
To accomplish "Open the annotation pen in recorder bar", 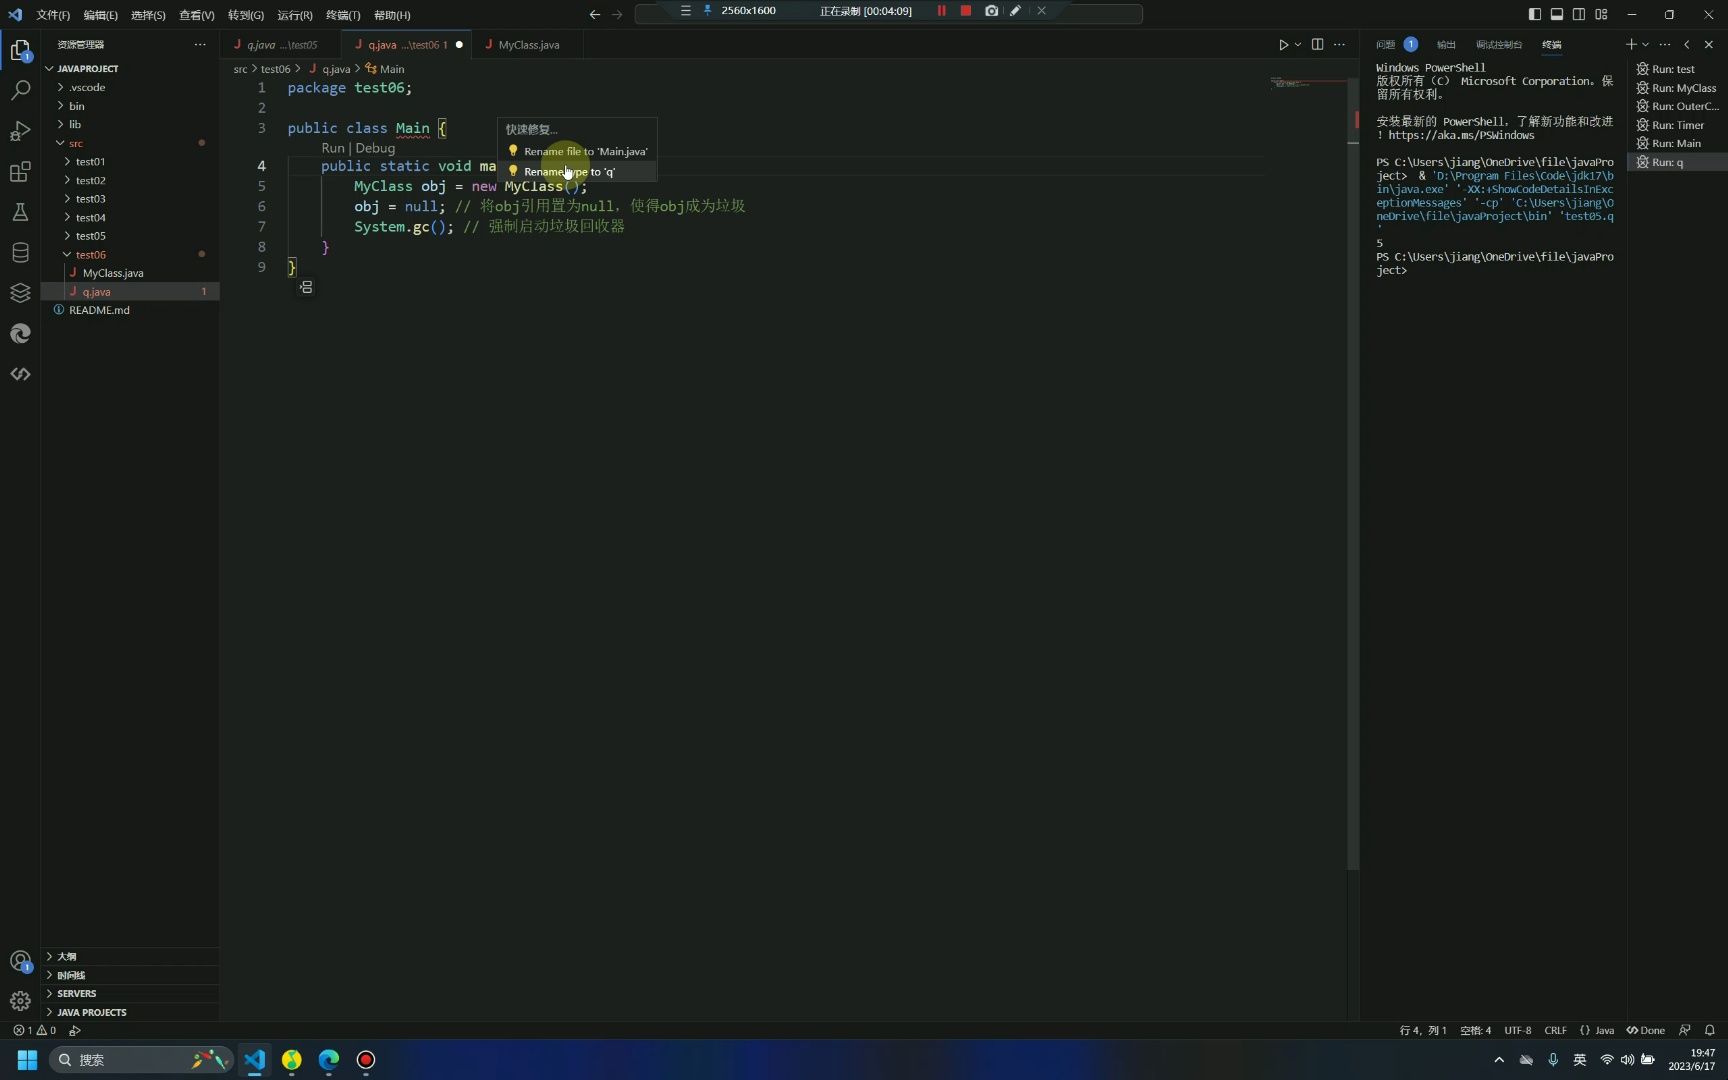I will click(x=1015, y=11).
